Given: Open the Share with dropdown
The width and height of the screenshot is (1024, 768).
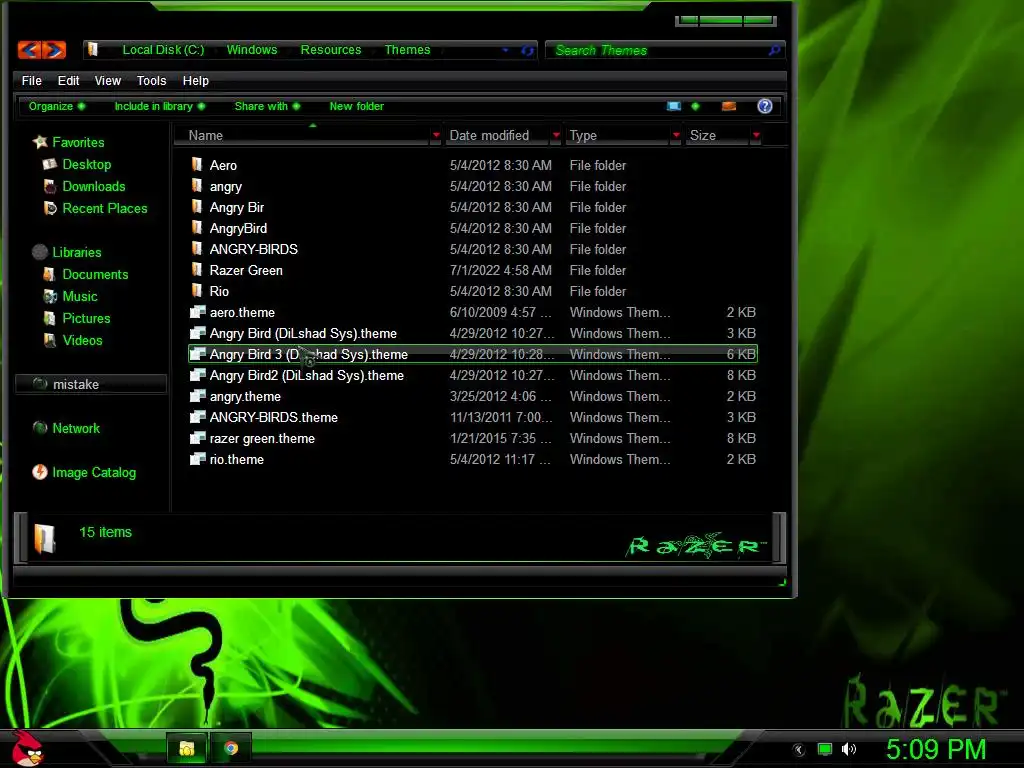Looking at the screenshot, I should tap(267, 106).
